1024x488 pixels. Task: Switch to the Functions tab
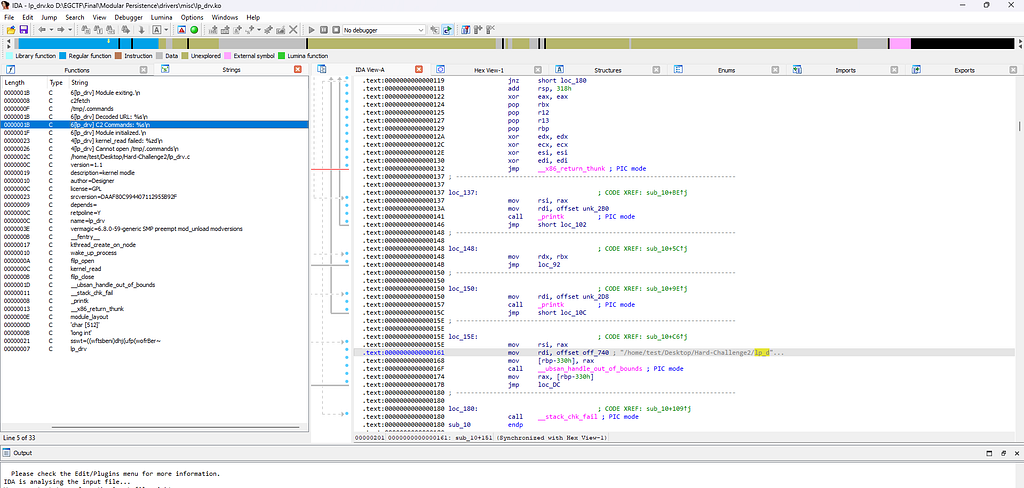pyautogui.click(x=77, y=70)
